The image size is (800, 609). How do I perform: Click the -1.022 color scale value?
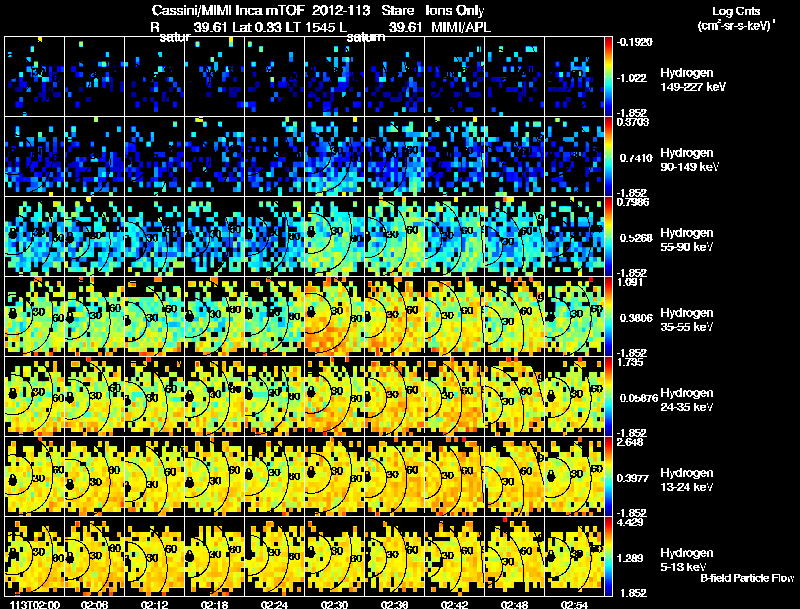click(x=632, y=78)
